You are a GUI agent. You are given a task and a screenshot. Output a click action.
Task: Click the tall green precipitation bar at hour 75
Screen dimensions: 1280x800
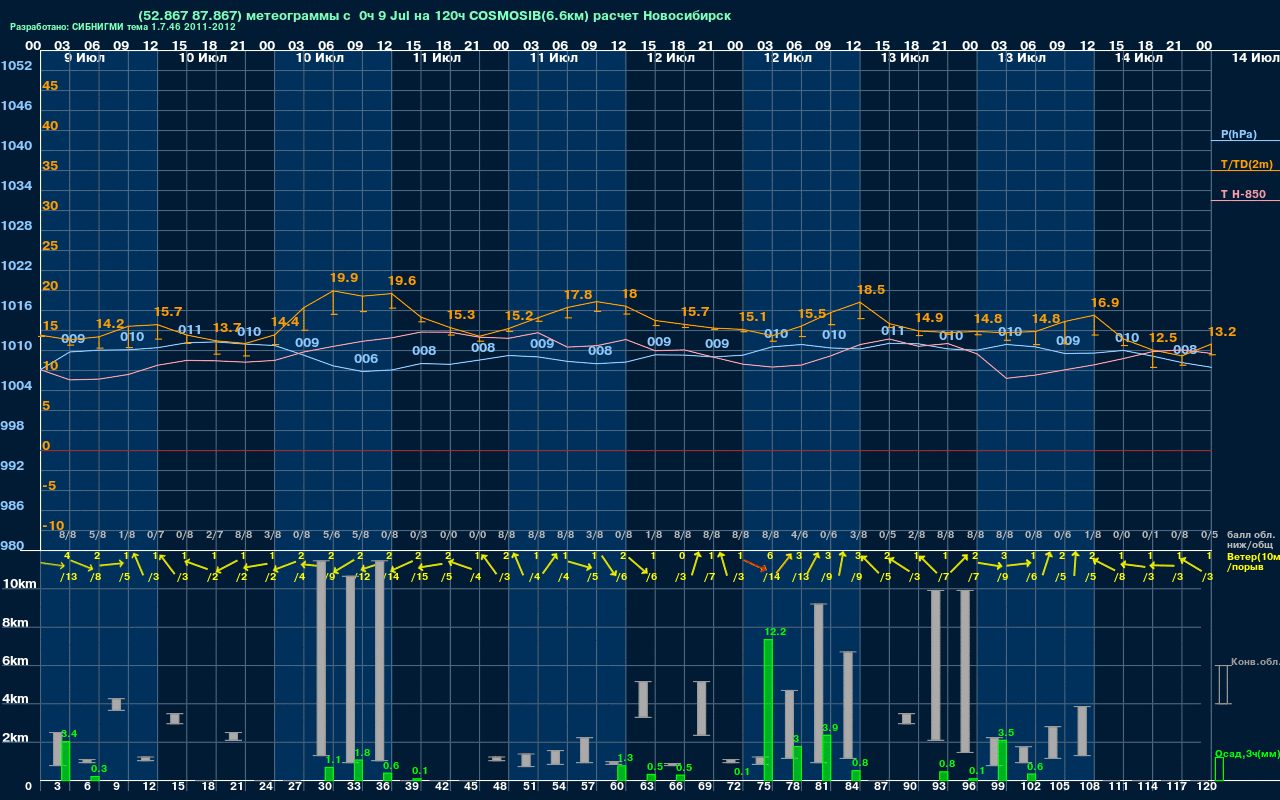tap(768, 710)
